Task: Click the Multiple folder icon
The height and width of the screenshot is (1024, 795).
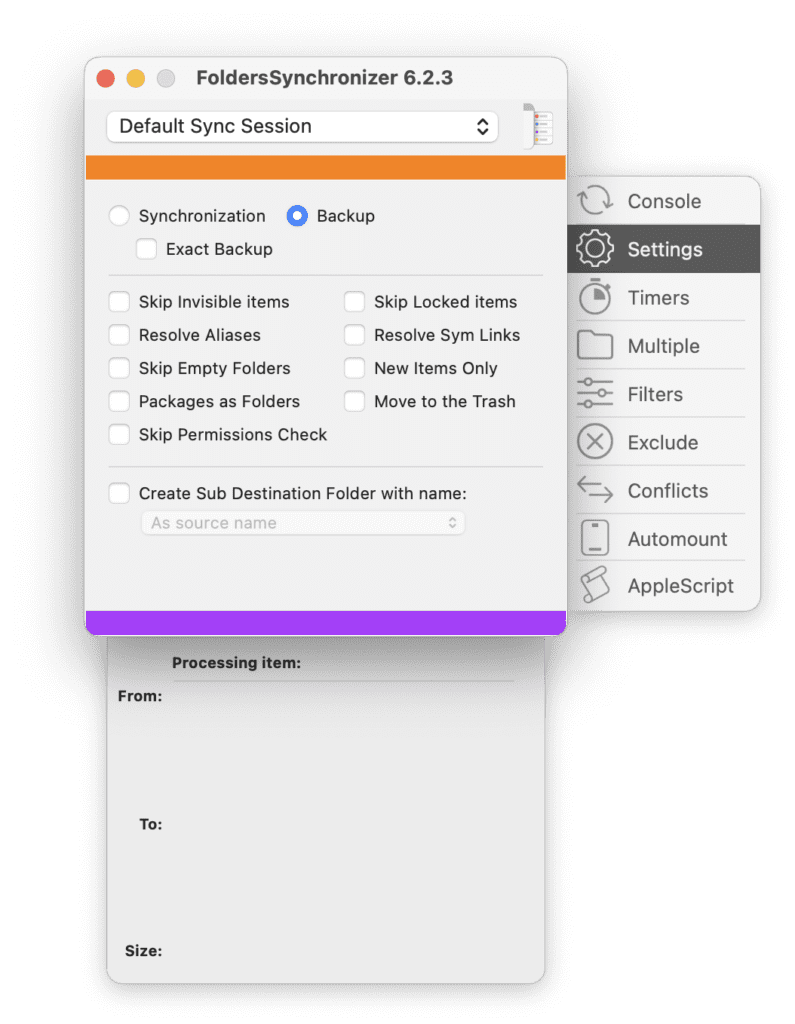Action: tap(594, 345)
